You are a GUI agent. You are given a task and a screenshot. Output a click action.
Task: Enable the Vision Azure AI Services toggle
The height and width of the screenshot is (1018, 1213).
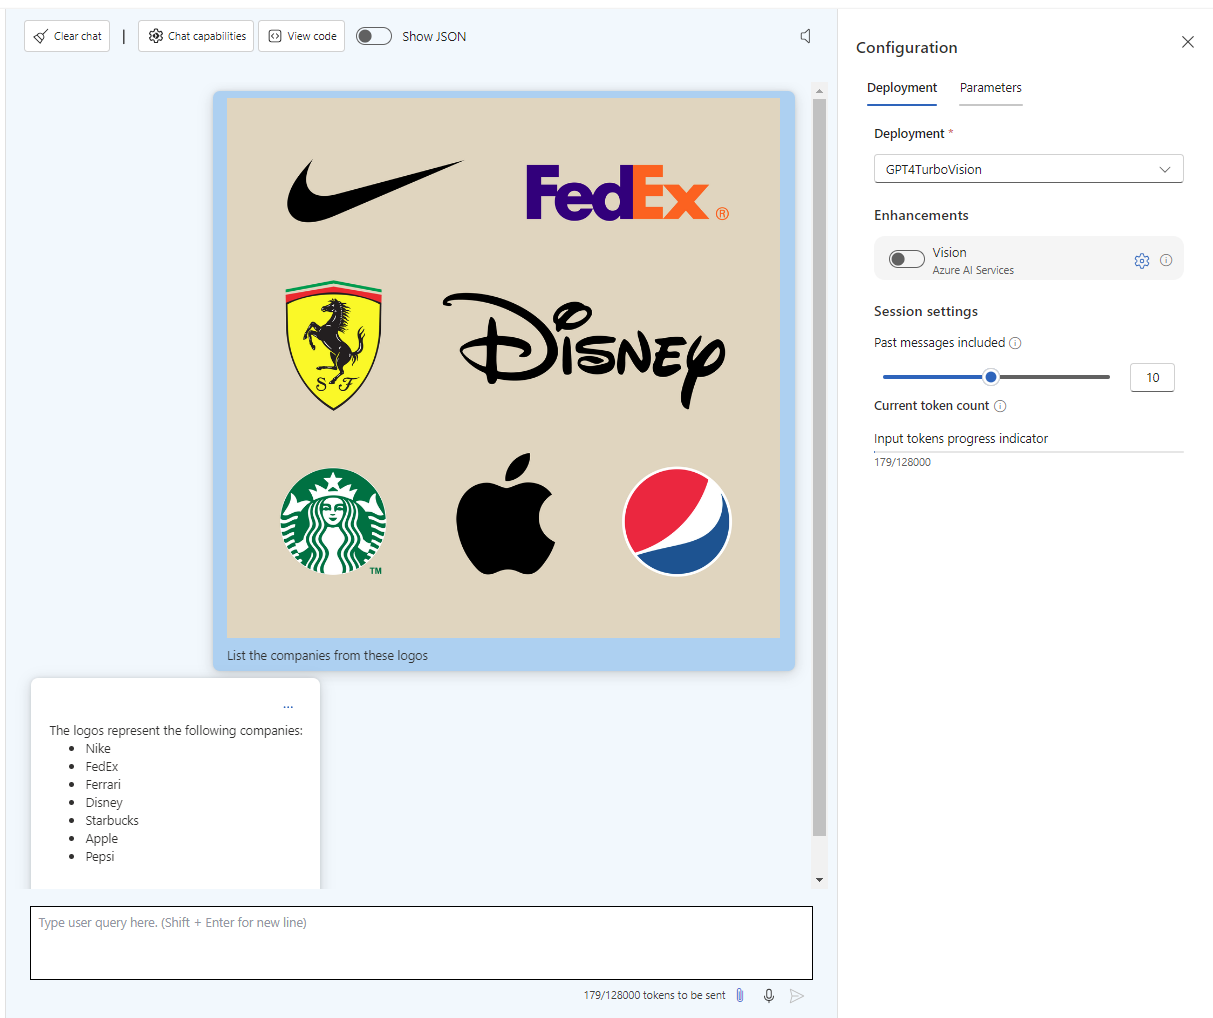[x=907, y=260]
